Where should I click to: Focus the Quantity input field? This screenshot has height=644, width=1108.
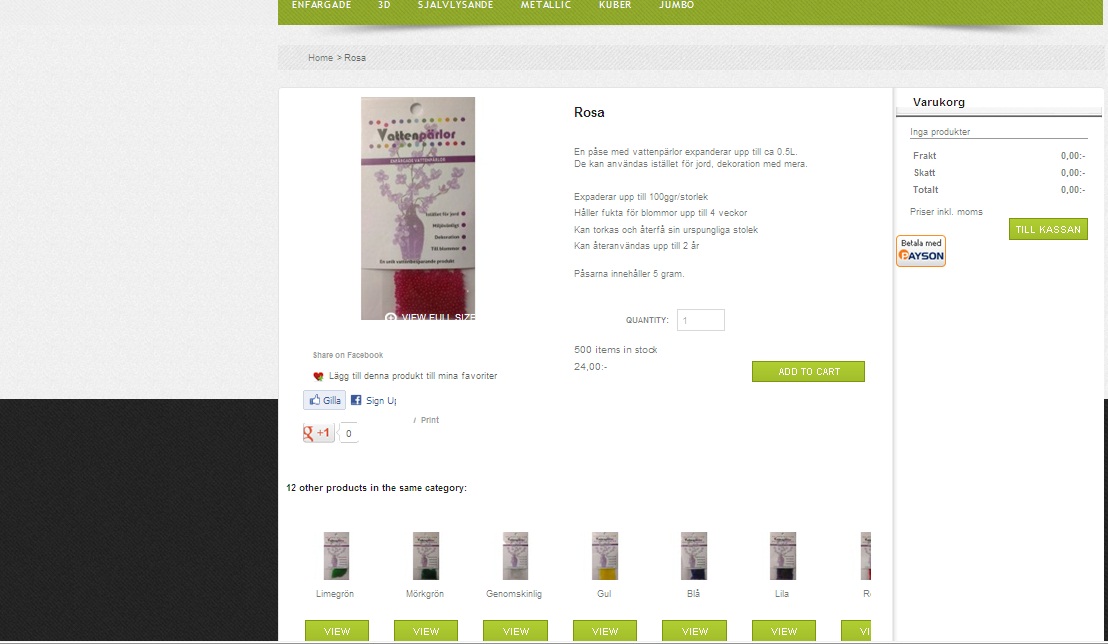tap(700, 320)
